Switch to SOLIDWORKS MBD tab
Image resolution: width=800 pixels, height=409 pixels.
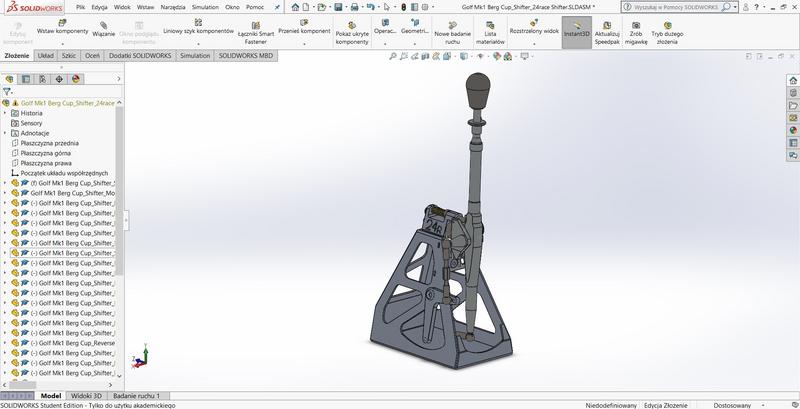point(246,56)
